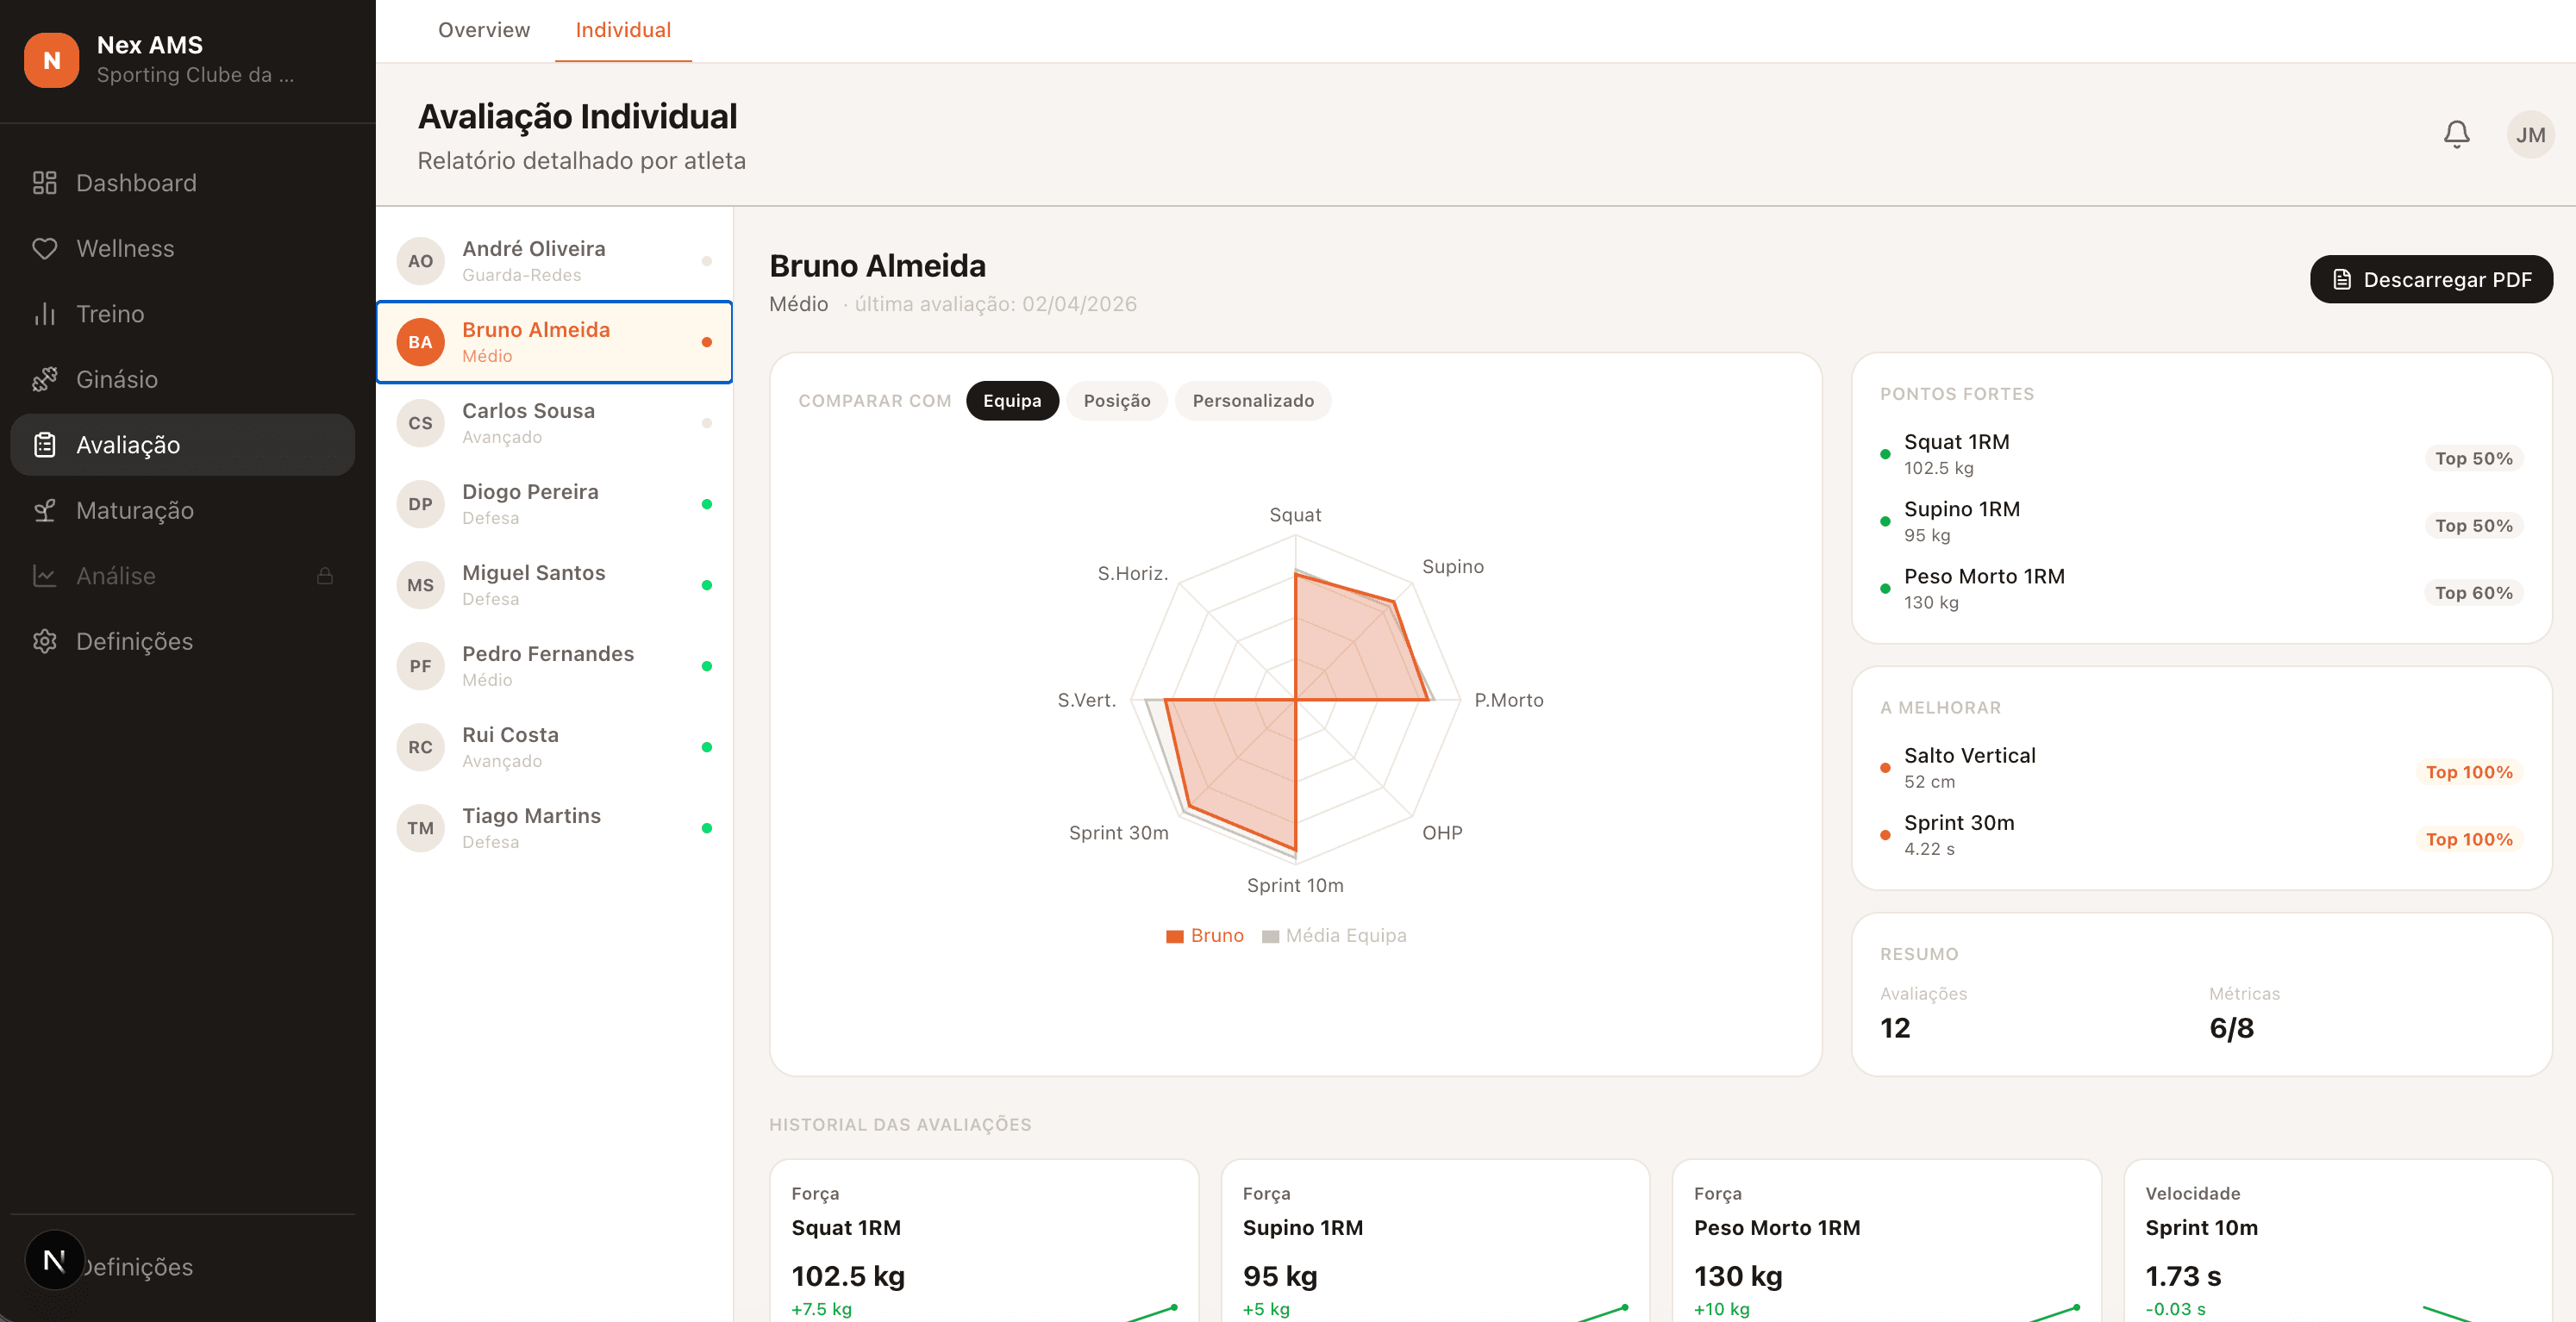Click the Treino bar chart icon
The image size is (2576, 1322).
(x=44, y=314)
